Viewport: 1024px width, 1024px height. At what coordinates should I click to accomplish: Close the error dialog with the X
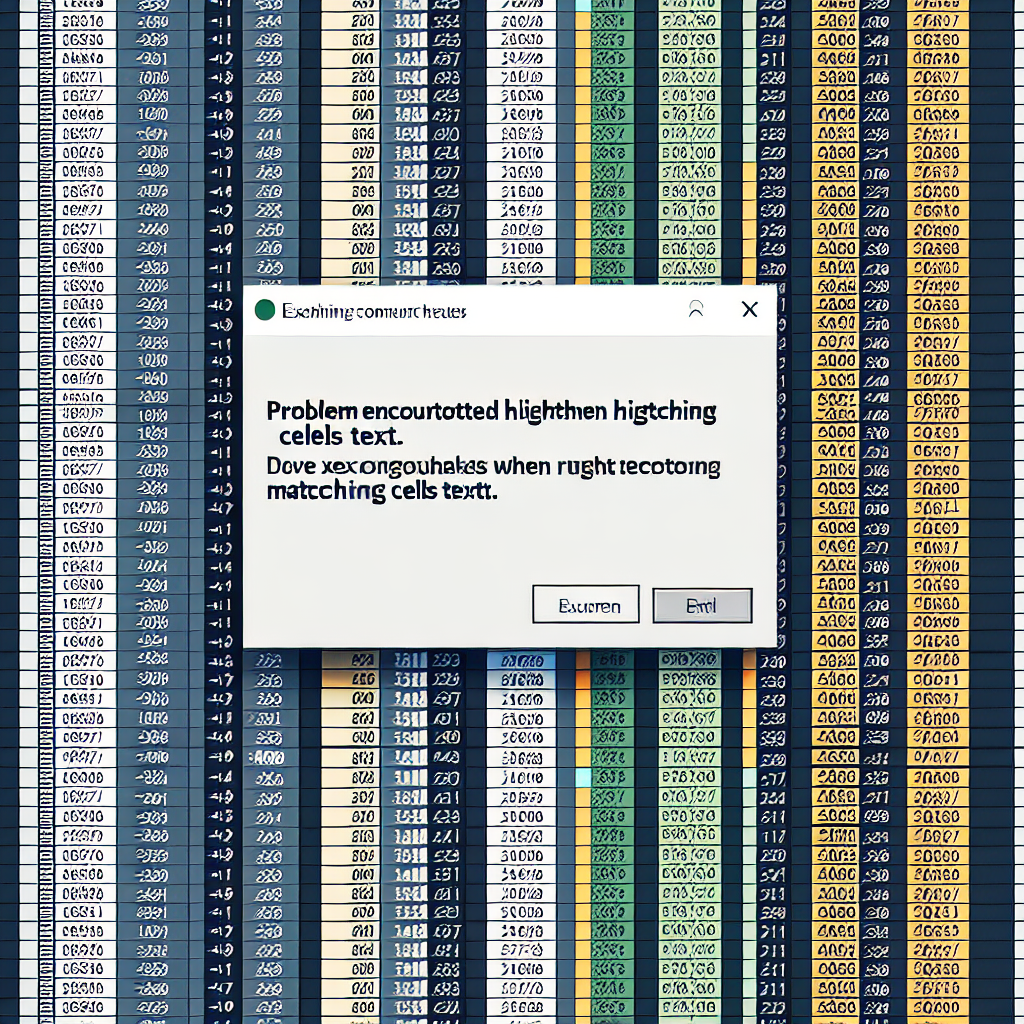[x=749, y=310]
